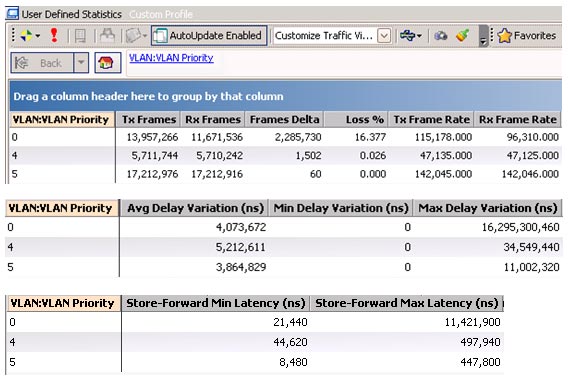
Task: Select the Rx Frame Rate value 96,310.000
Action: [x=532, y=137]
